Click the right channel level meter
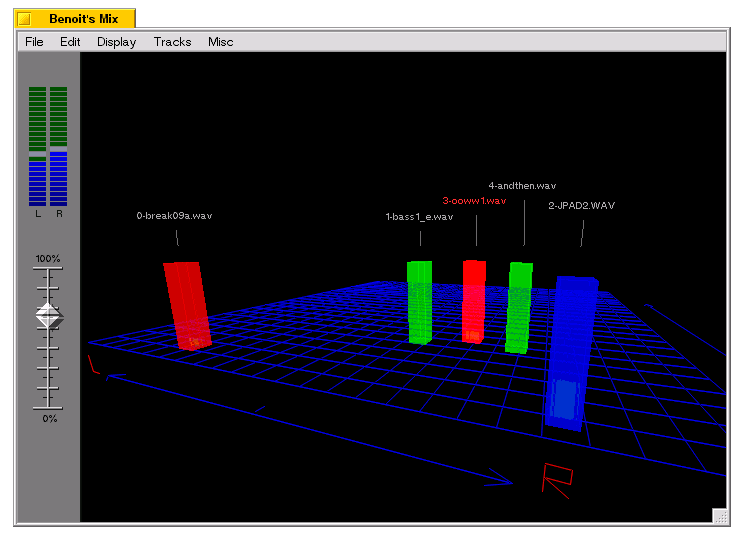Screen dimensions: 746x537 (x=59, y=146)
